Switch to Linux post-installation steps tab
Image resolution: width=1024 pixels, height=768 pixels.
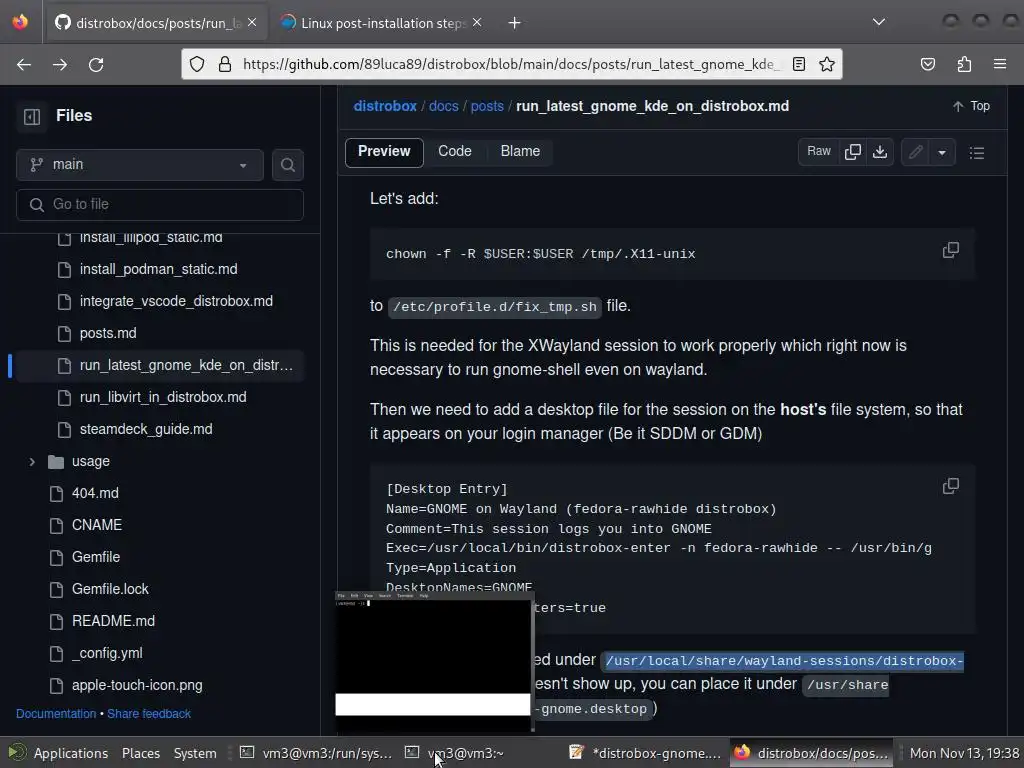[x=382, y=23]
